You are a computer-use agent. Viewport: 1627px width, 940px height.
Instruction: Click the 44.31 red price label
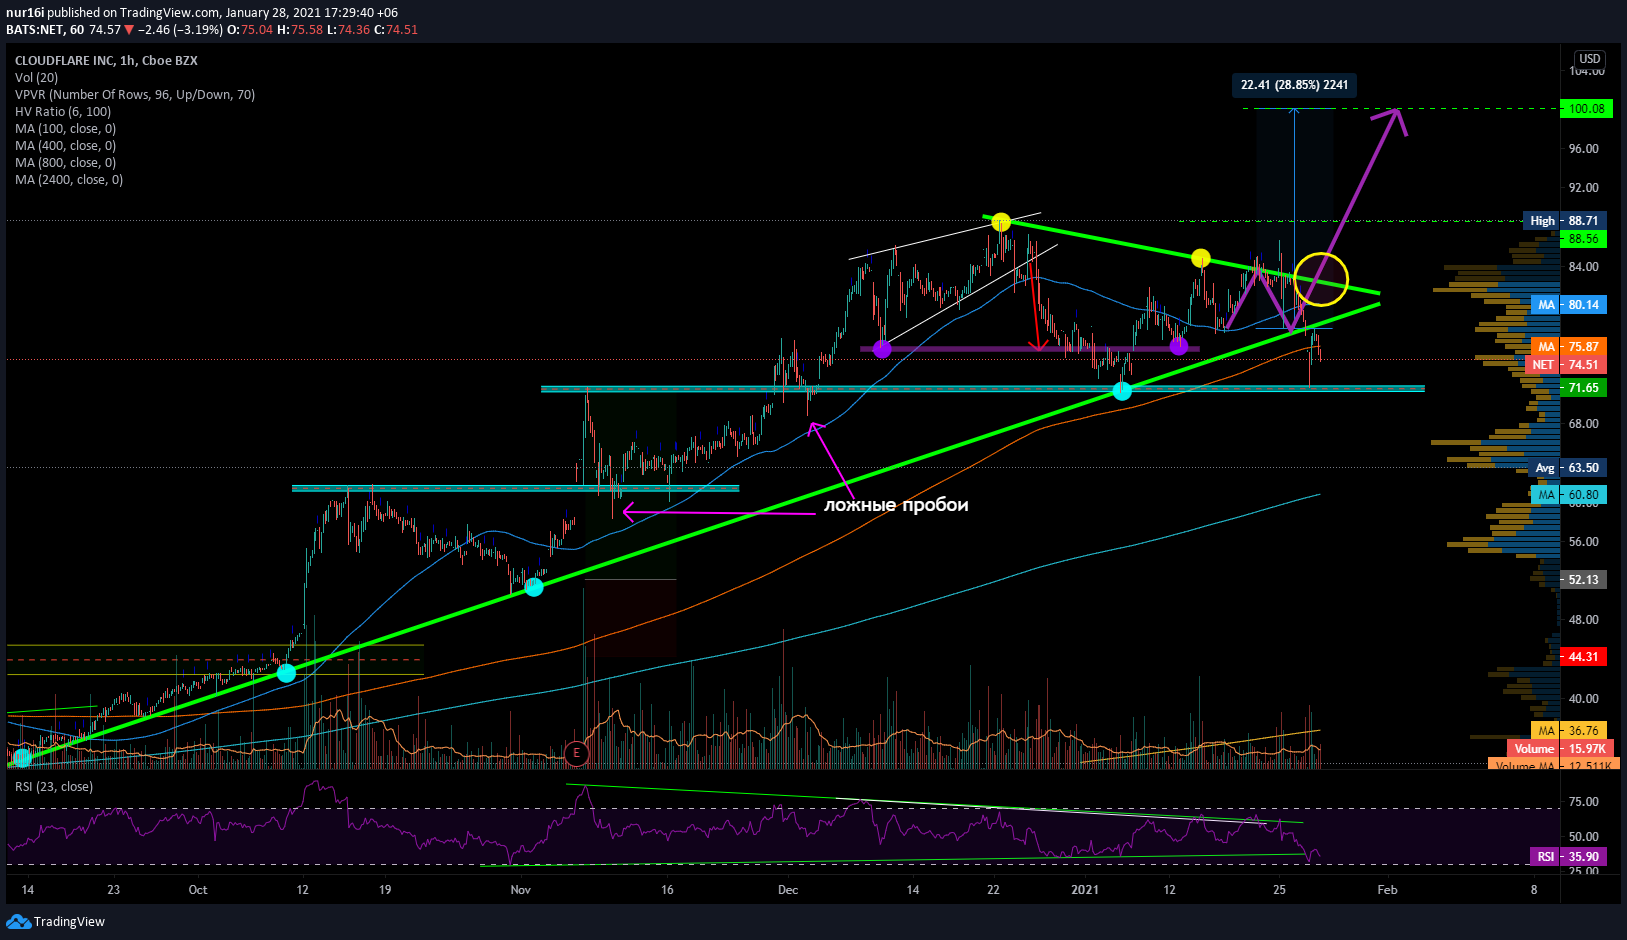point(1583,656)
